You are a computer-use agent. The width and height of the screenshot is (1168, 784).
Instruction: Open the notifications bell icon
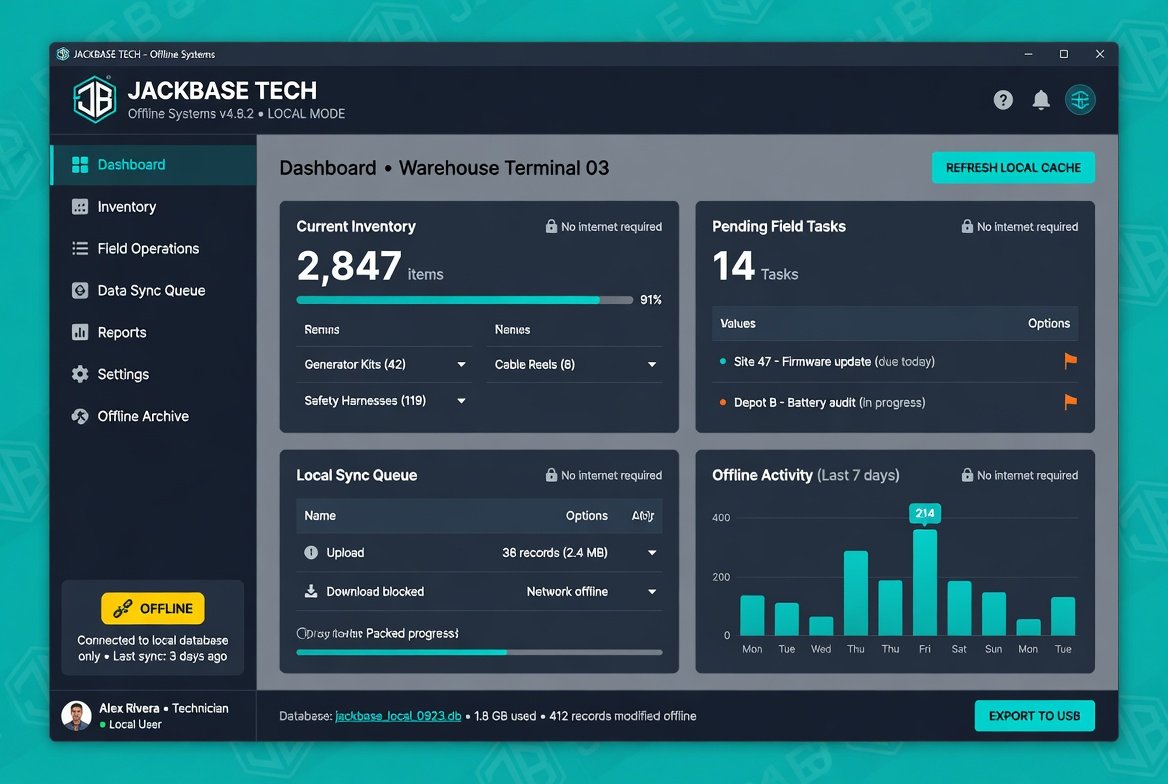(1041, 100)
